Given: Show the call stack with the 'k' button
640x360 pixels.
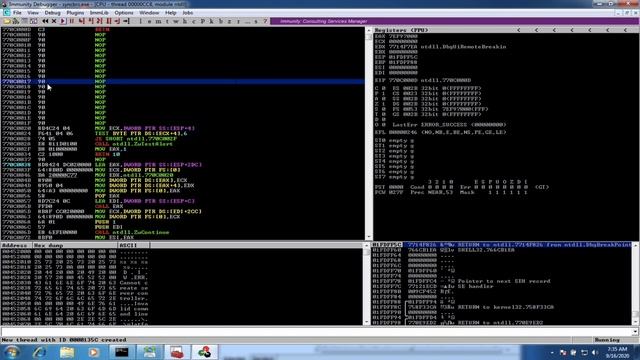Looking at the screenshot, I should pos(211,21).
